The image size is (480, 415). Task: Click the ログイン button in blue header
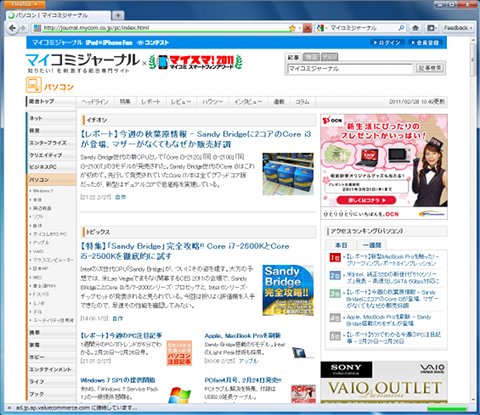(x=388, y=43)
